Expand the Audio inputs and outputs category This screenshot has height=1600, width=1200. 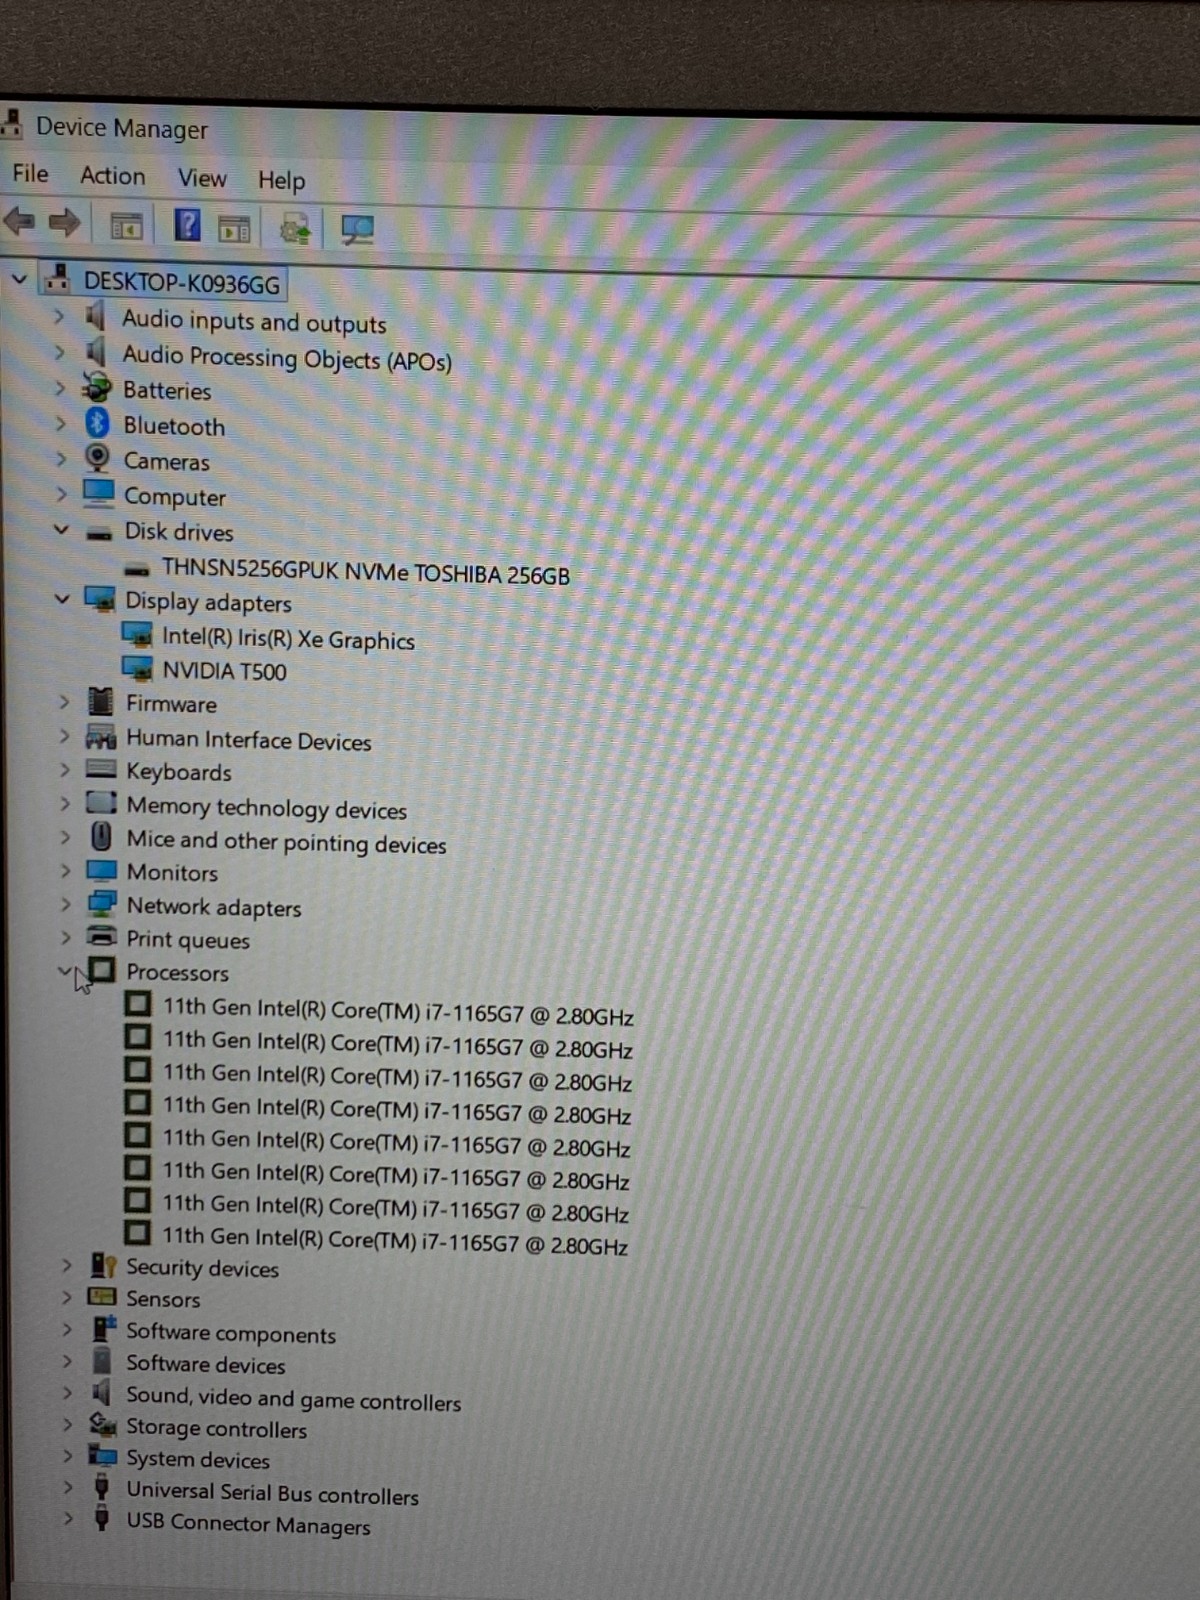click(59, 316)
